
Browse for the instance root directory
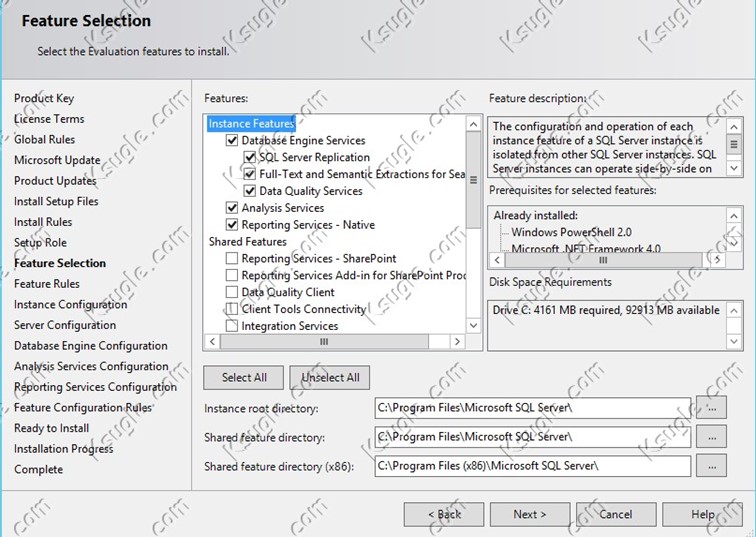point(710,408)
